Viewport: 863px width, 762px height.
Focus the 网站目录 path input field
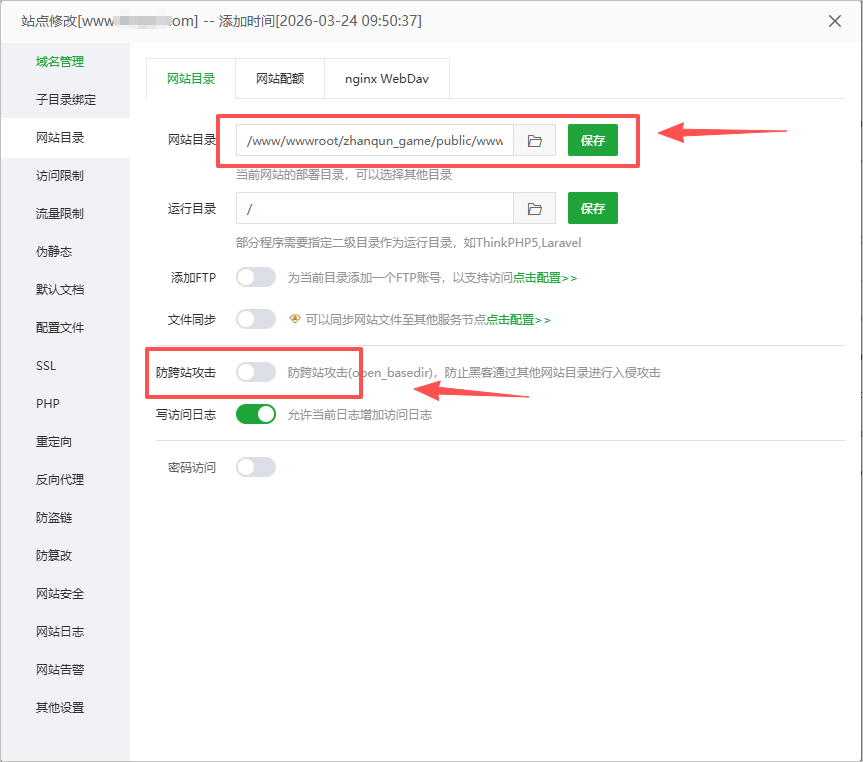coord(375,140)
